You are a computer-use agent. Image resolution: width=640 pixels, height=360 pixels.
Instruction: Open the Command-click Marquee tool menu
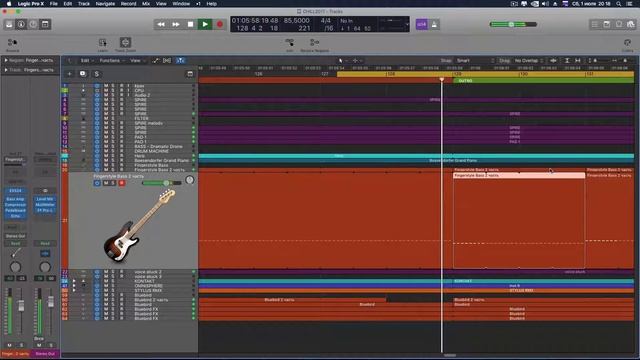[x=356, y=60]
